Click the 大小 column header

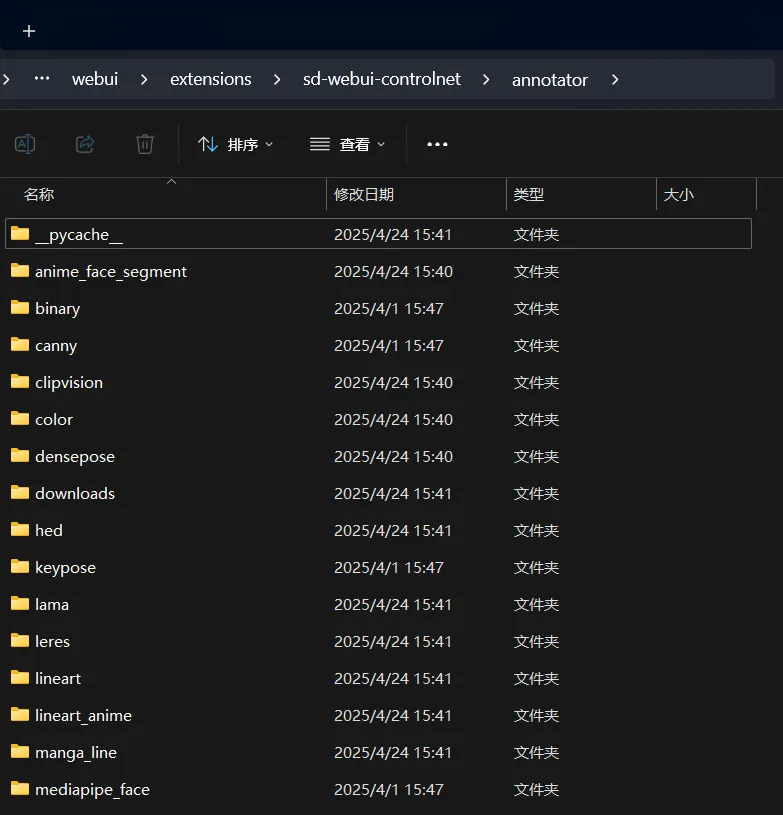tap(679, 195)
